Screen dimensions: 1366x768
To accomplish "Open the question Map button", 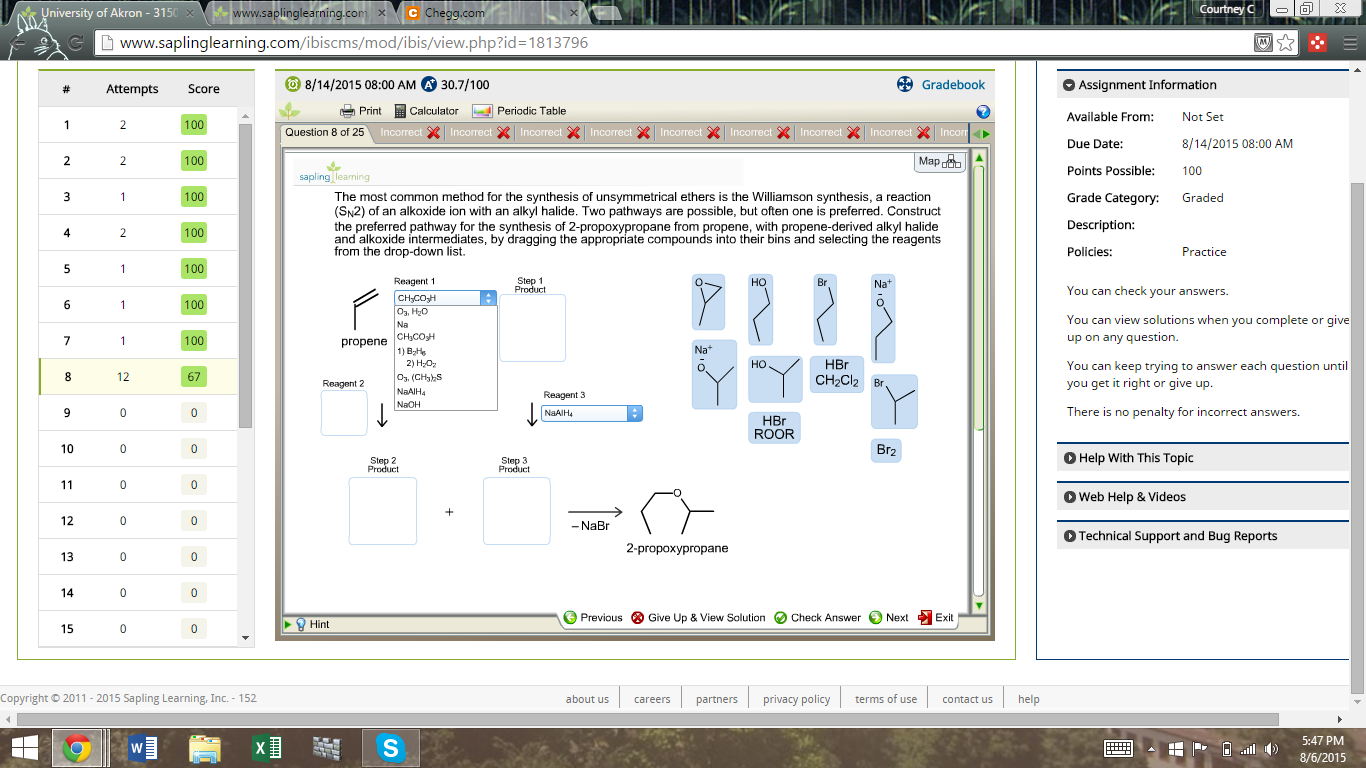I will pos(939,161).
